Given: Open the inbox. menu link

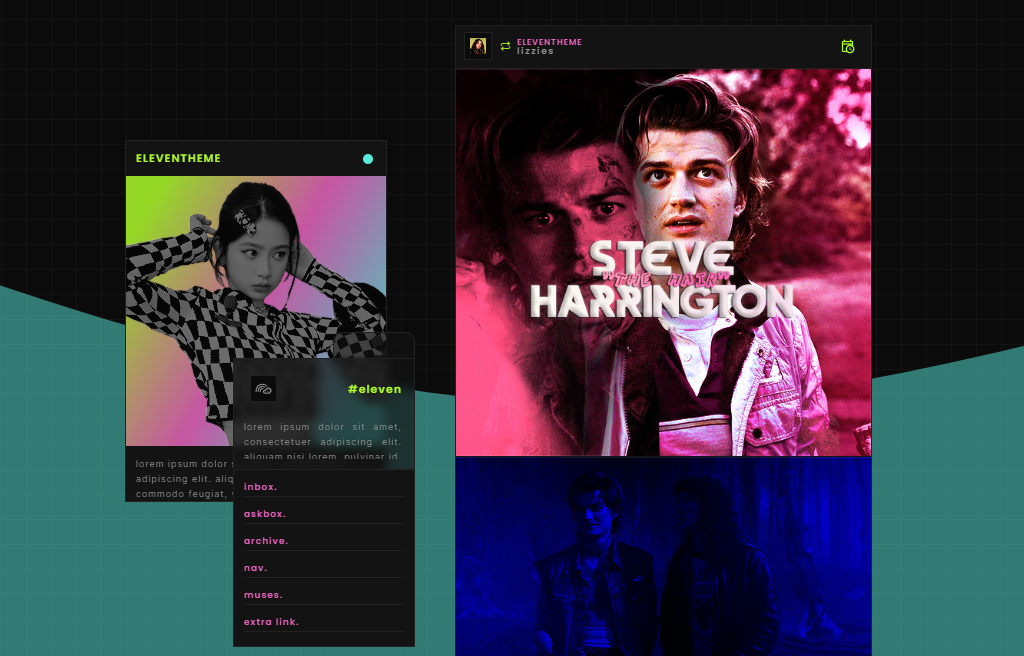Looking at the screenshot, I should pyautogui.click(x=260, y=487).
